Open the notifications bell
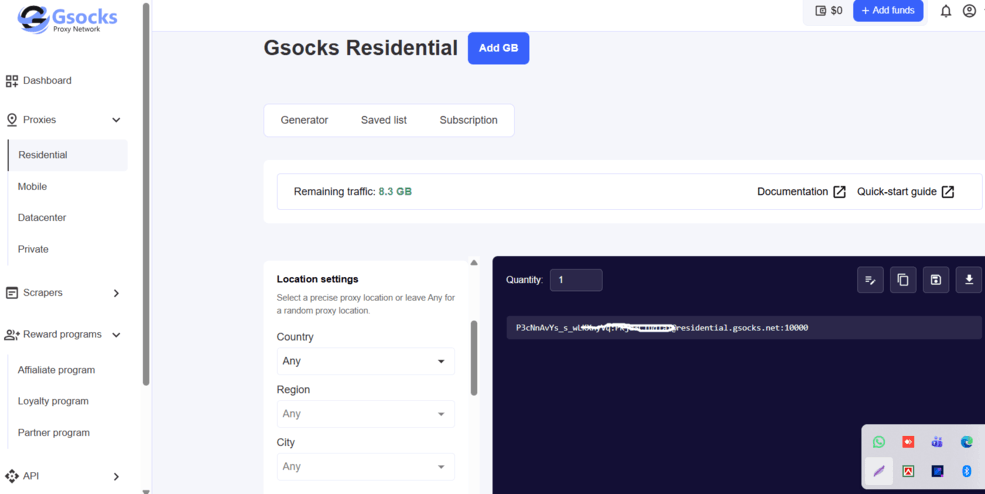Screen dimensions: 985x494 coord(945,11)
